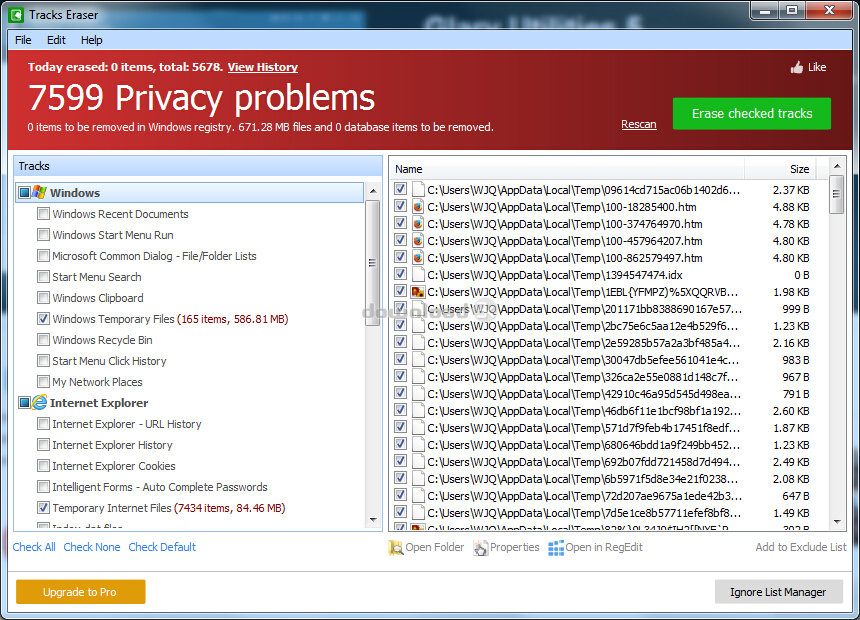Select Intelligent Forms Auto Complete Passwords label

click(160, 487)
